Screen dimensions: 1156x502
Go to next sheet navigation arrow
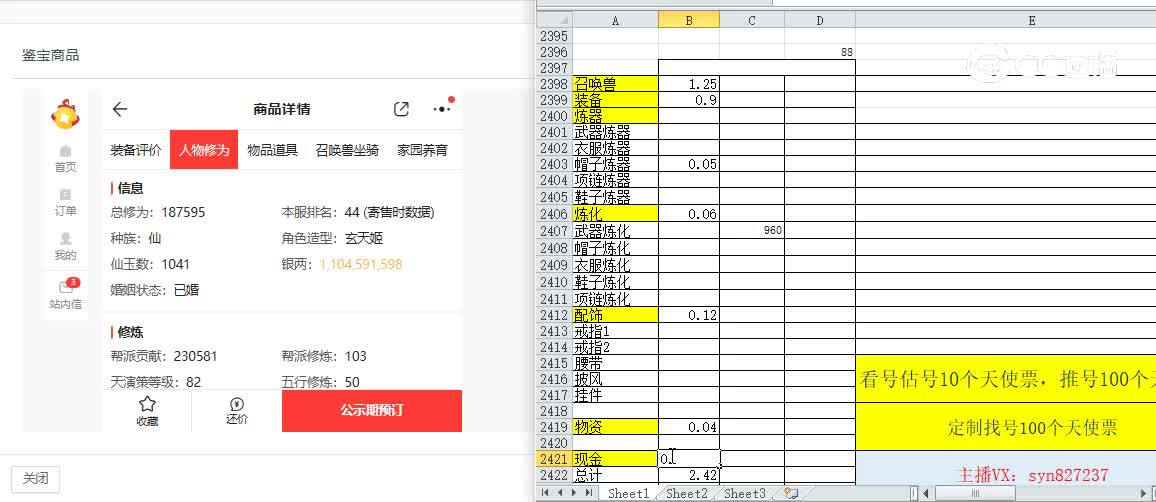coord(574,492)
